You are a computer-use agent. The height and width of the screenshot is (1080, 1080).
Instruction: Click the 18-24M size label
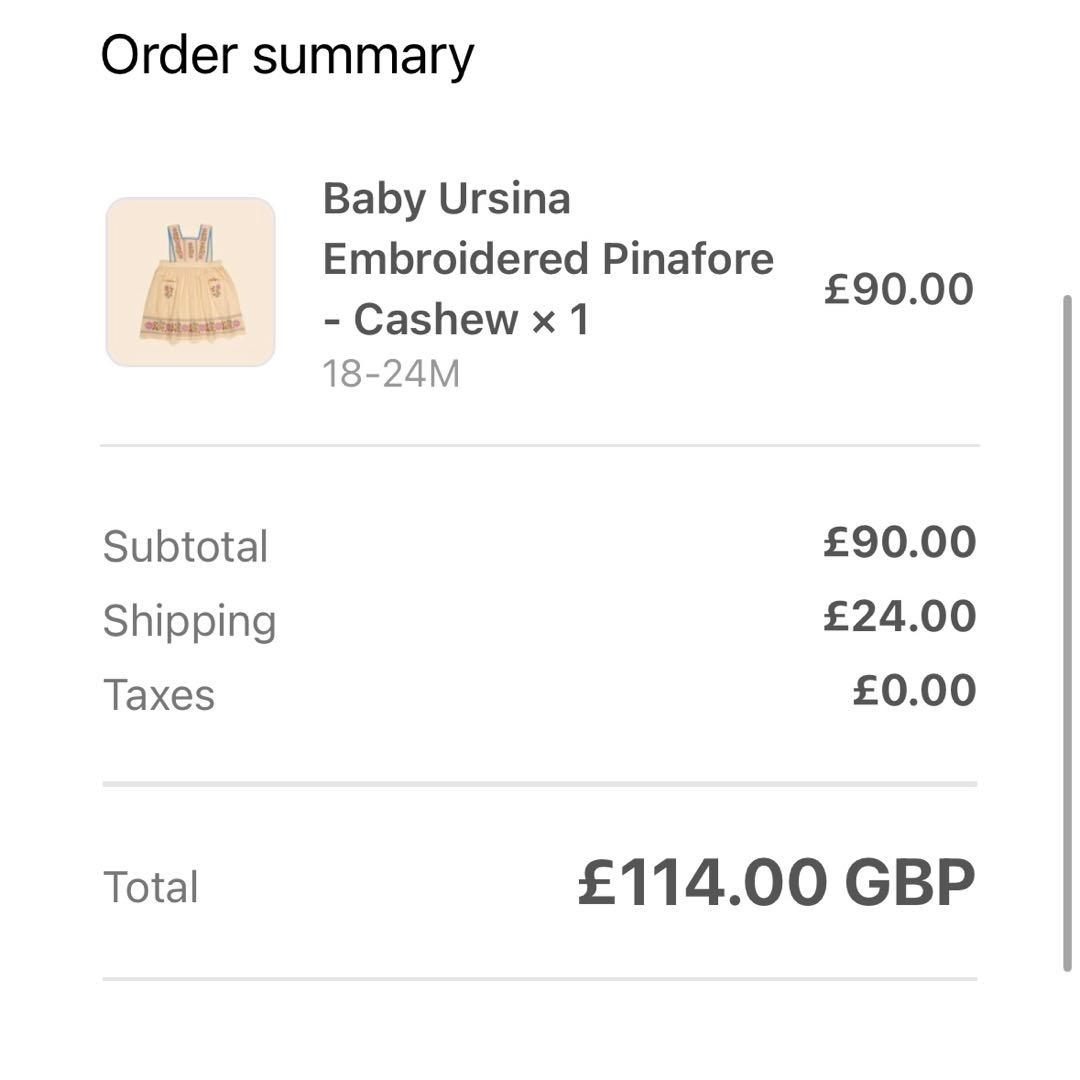[x=391, y=374]
